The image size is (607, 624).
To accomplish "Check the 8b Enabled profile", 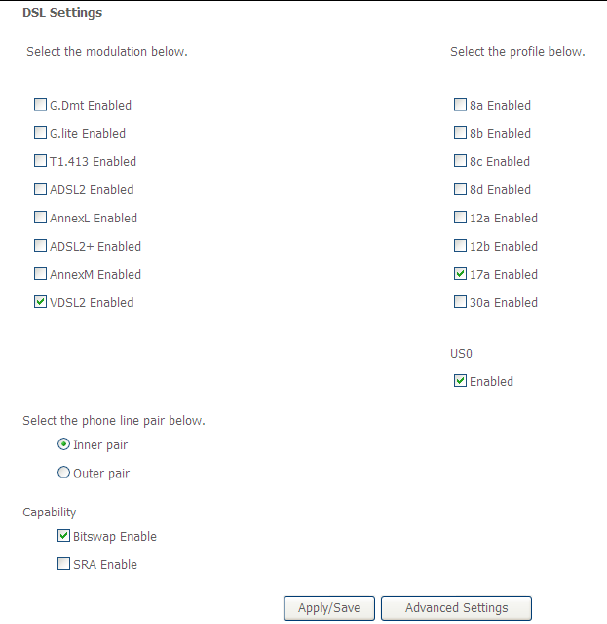I will pyautogui.click(x=460, y=133).
